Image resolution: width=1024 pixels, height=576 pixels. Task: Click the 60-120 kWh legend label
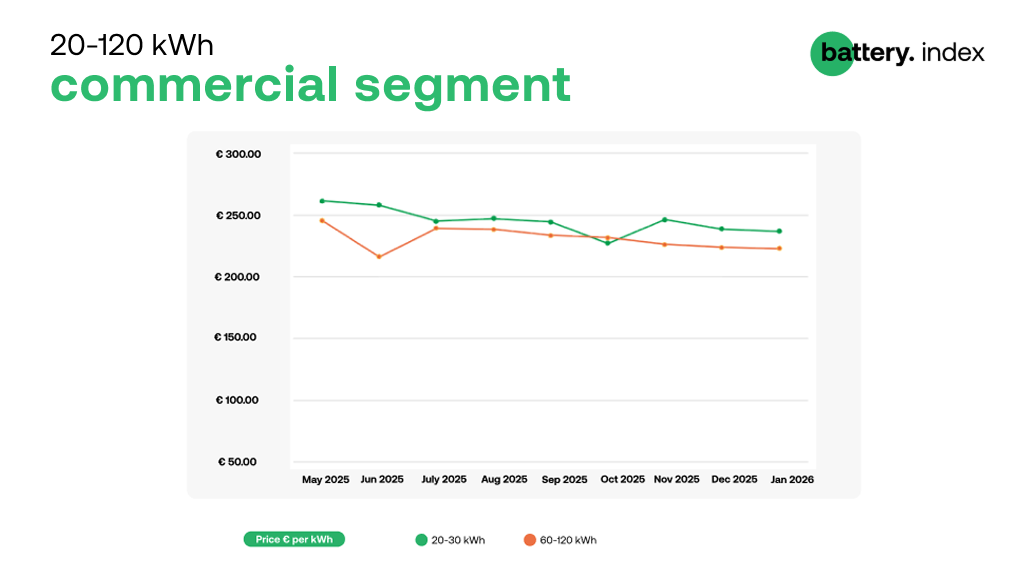click(568, 541)
